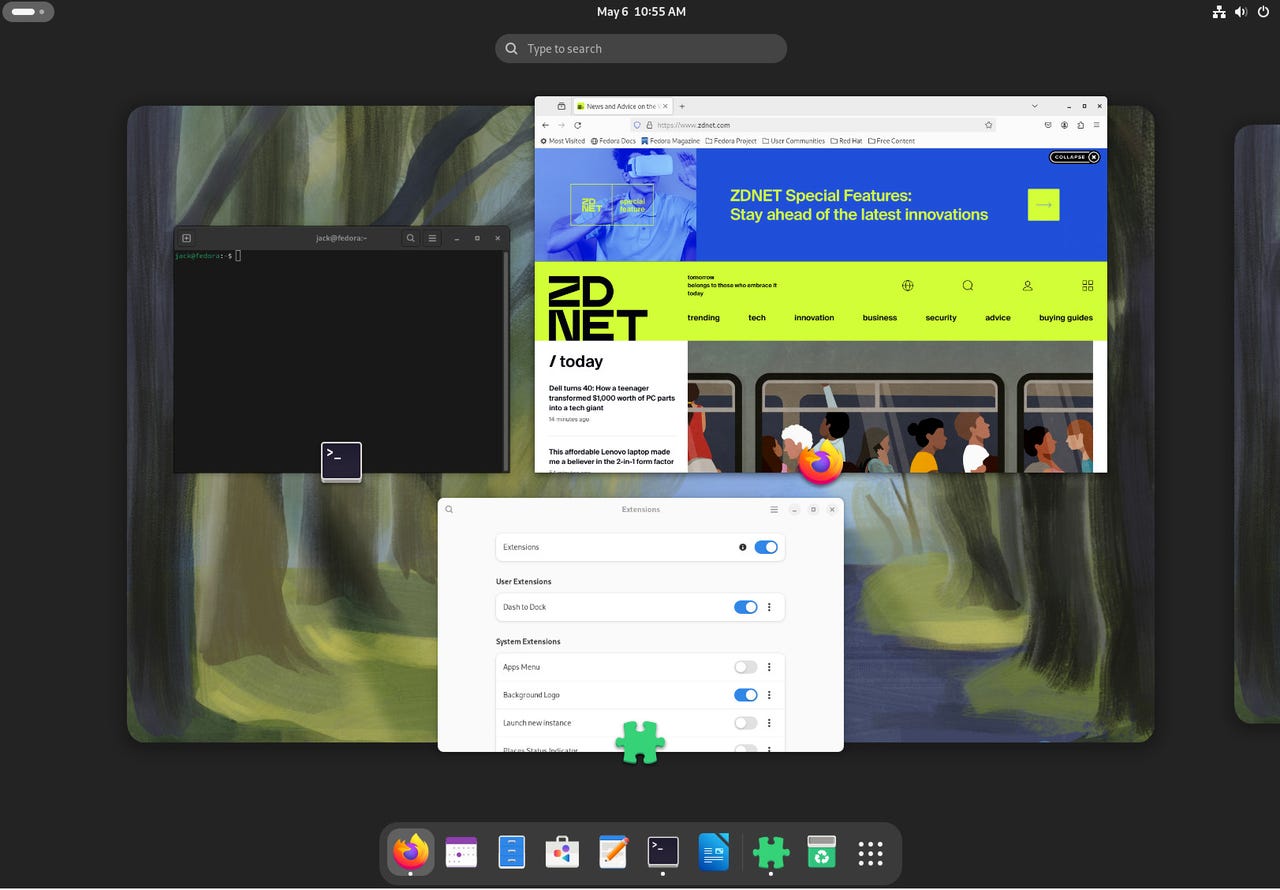Image resolution: width=1280 pixels, height=890 pixels.
Task: Enable the Launch new instance extension
Action: pyautogui.click(x=746, y=723)
